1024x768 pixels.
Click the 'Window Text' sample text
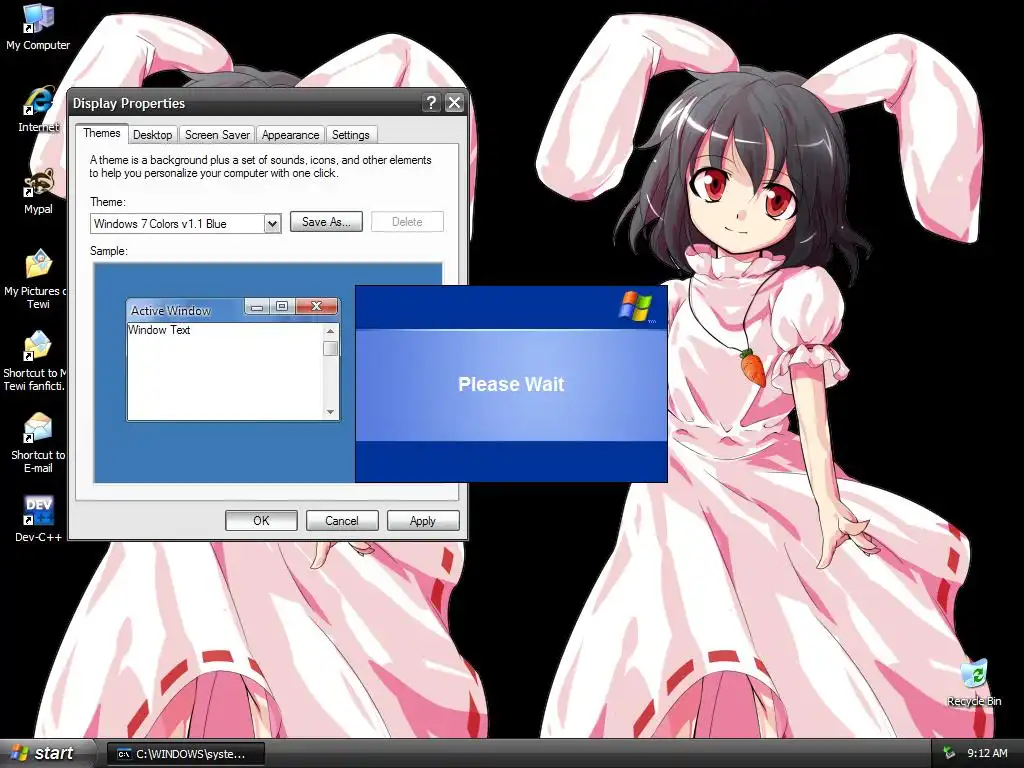click(159, 330)
